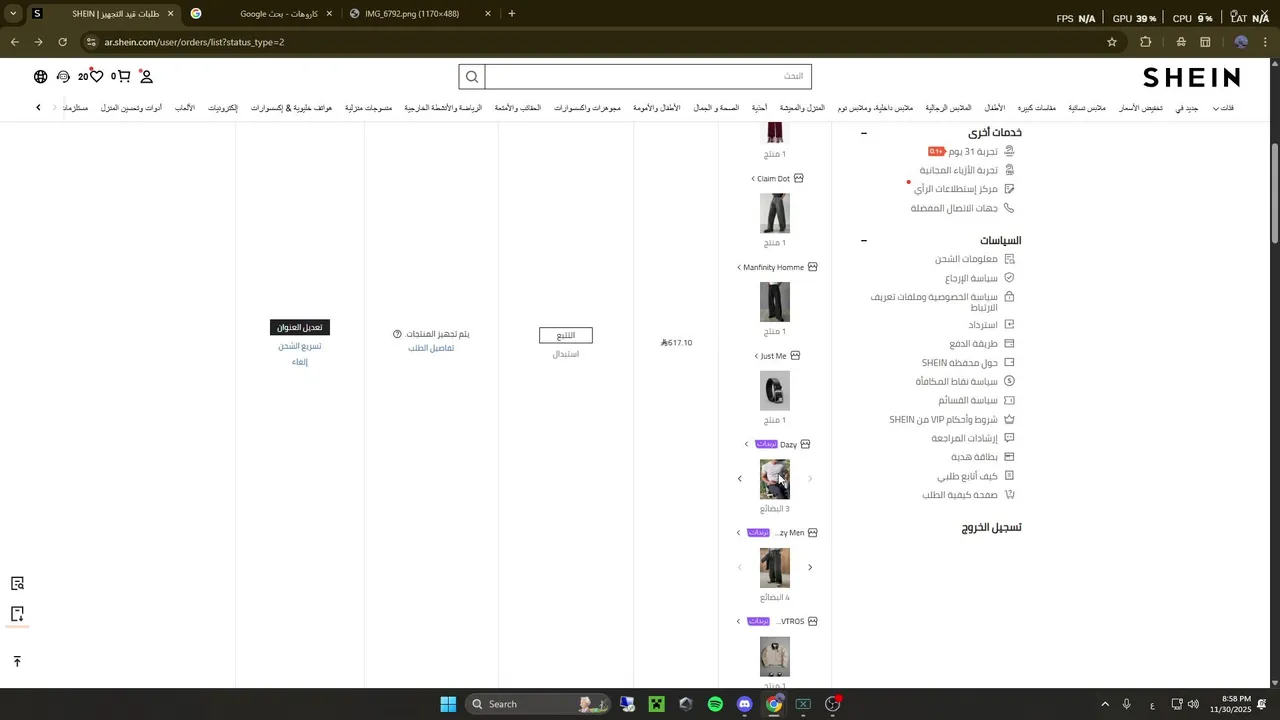Collapse the خدمات أخرى section

864,133
